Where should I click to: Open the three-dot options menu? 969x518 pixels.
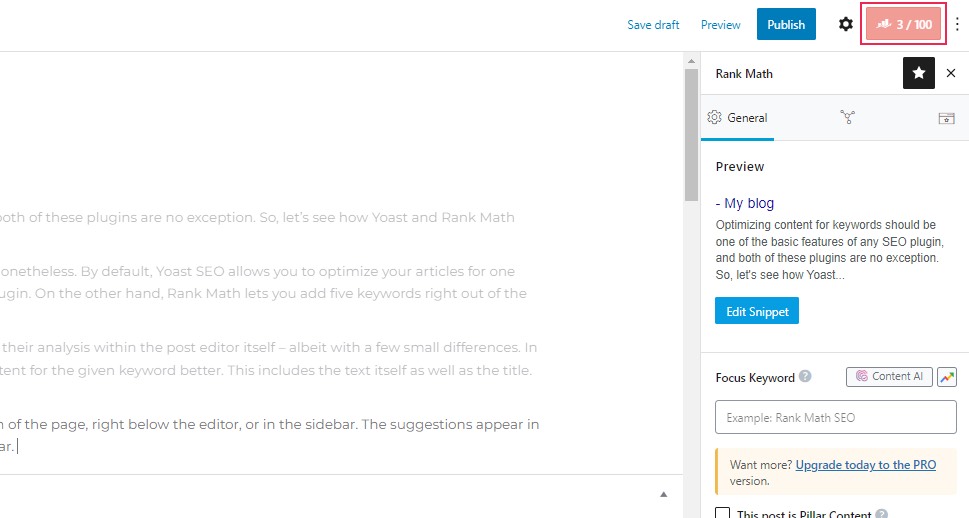point(957,25)
